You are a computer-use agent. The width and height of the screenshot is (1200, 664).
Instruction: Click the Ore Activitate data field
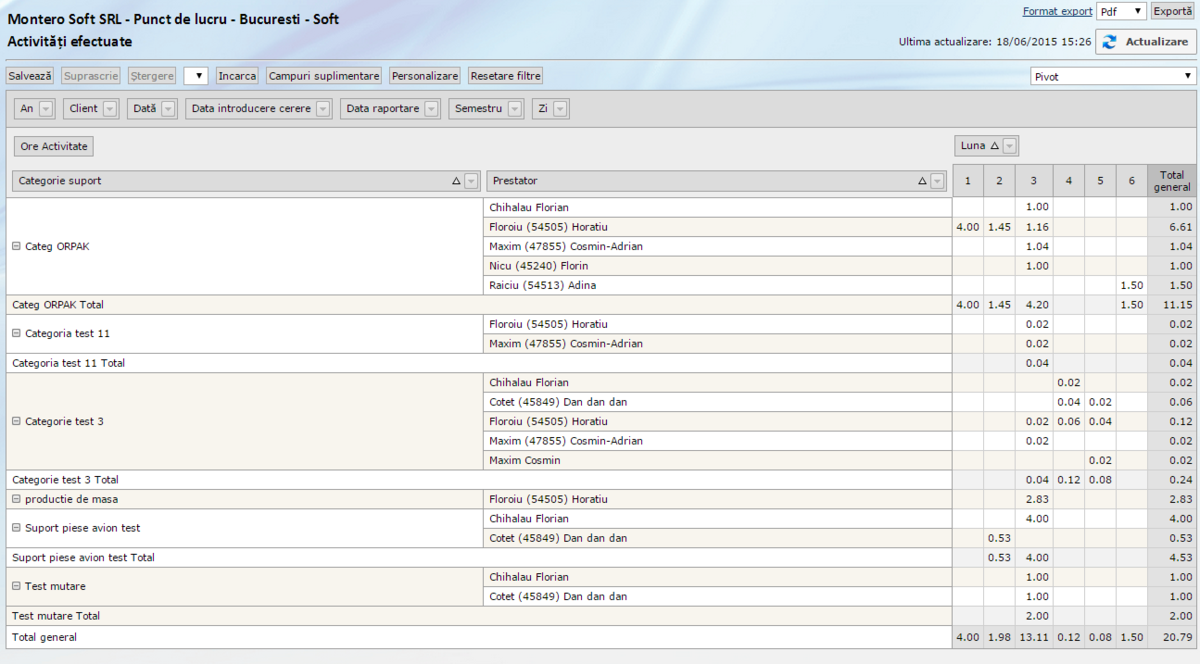tap(54, 146)
